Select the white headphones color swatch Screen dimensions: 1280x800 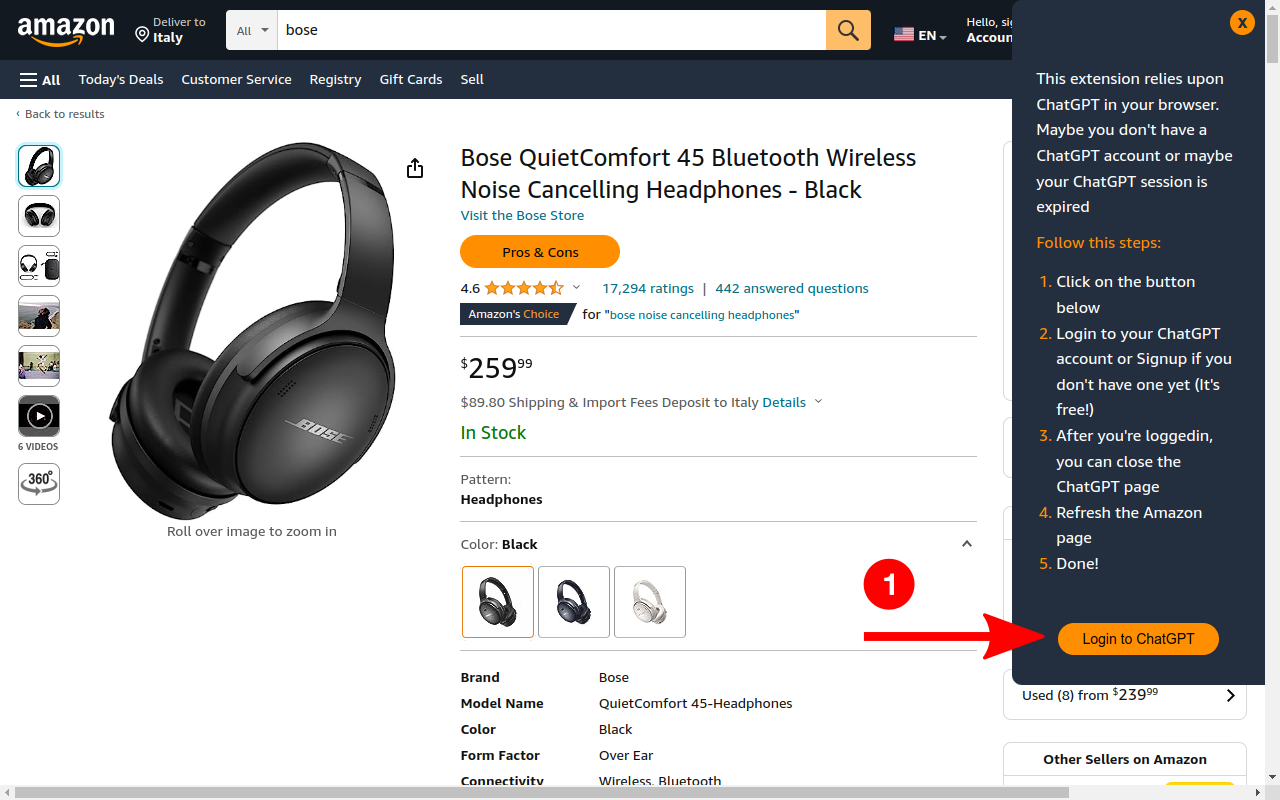[x=650, y=602]
